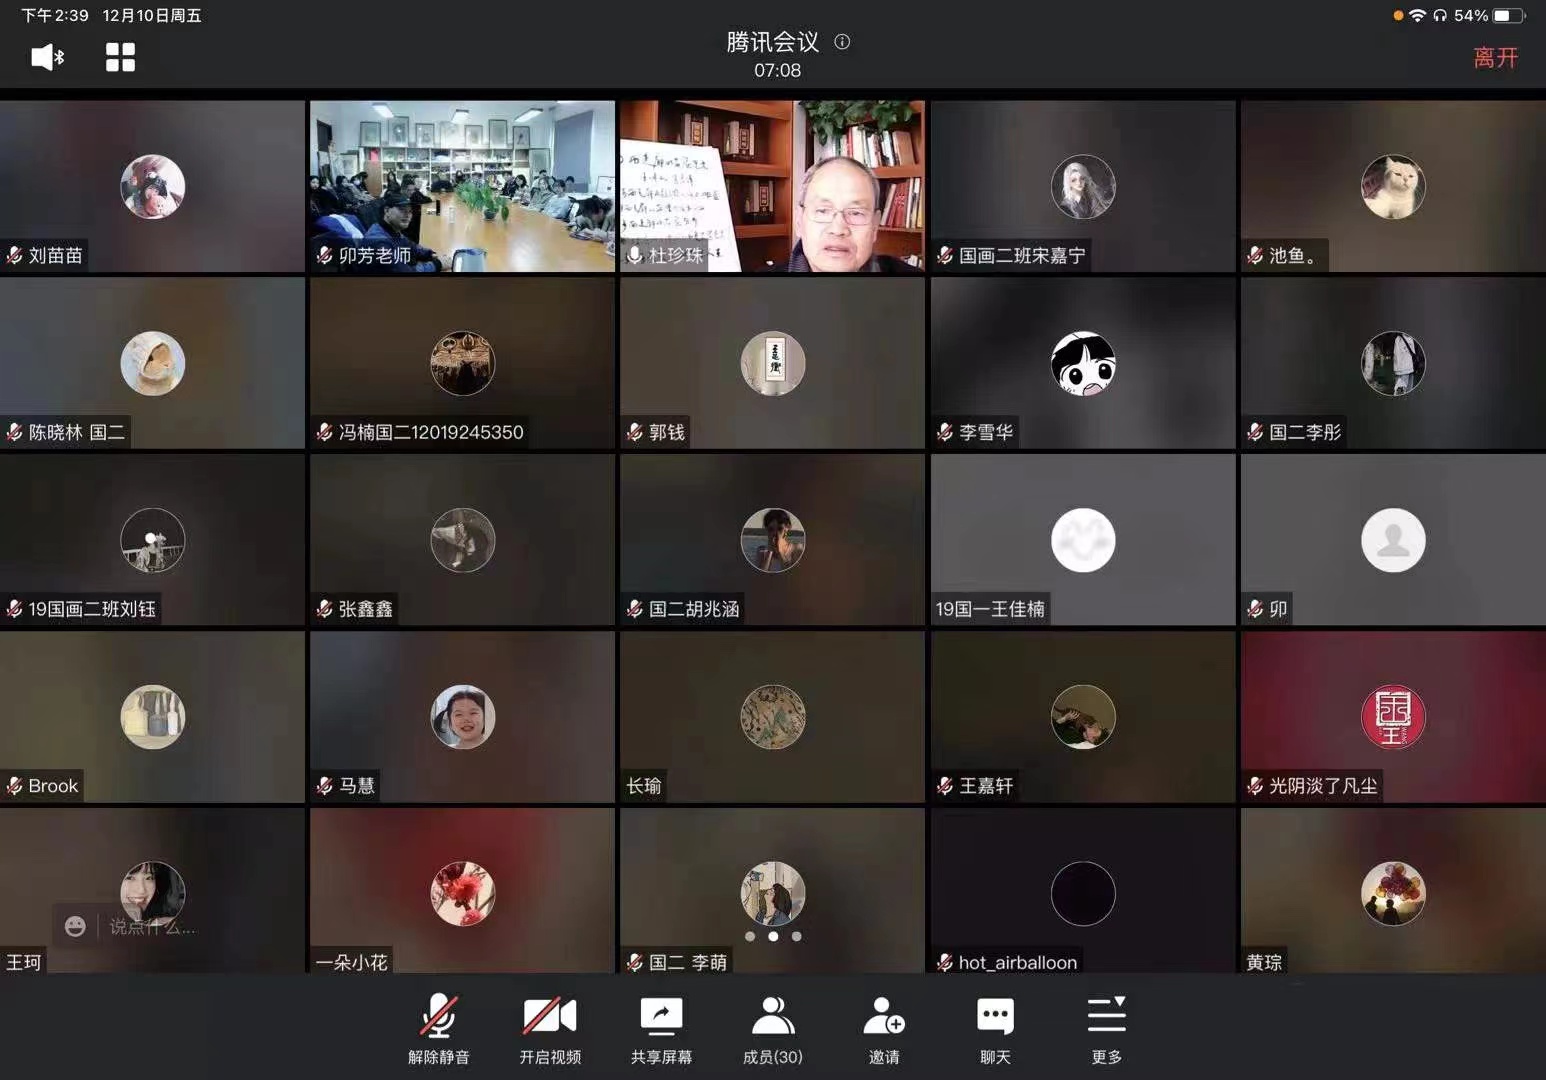This screenshot has height=1080, width=1546.
Task: Open the 共享屏幕 share screen icon
Action: tap(661, 1030)
